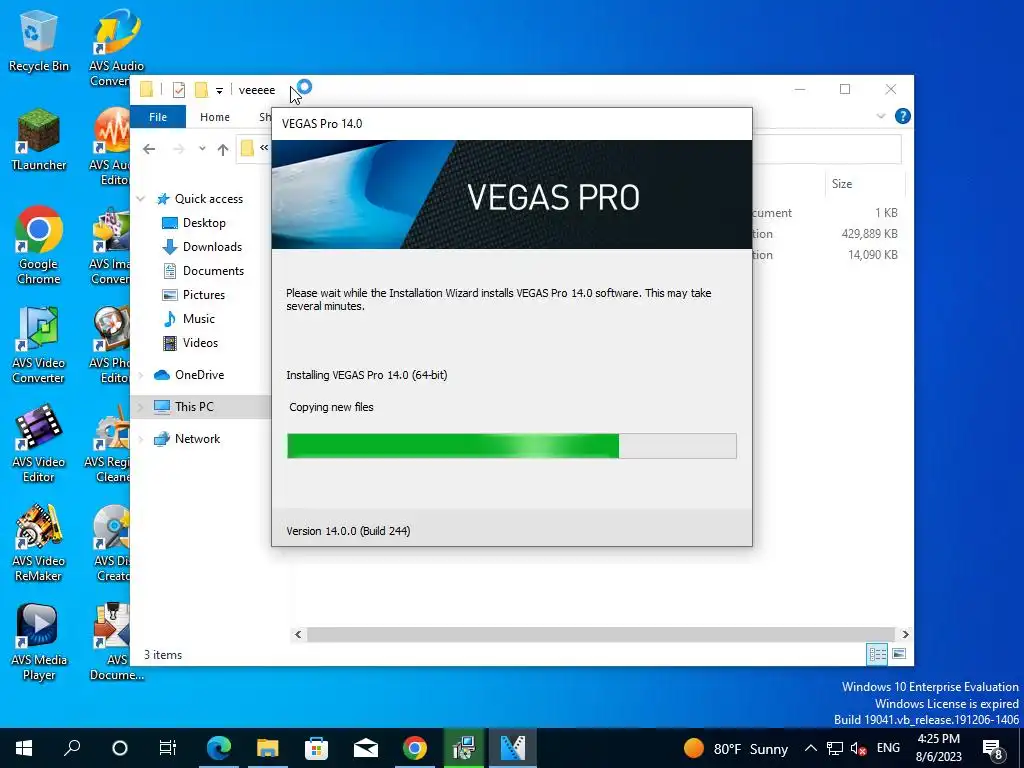The width and height of the screenshot is (1024, 768).
Task: Click the Explorer horizontal scrollbar track
Action: coord(600,634)
